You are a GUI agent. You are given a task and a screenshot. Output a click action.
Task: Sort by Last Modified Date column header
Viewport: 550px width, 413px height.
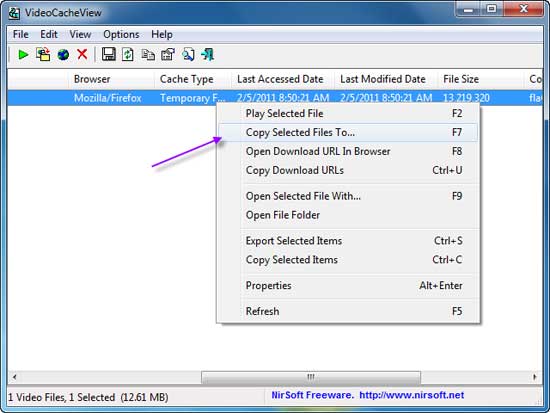tap(386, 79)
